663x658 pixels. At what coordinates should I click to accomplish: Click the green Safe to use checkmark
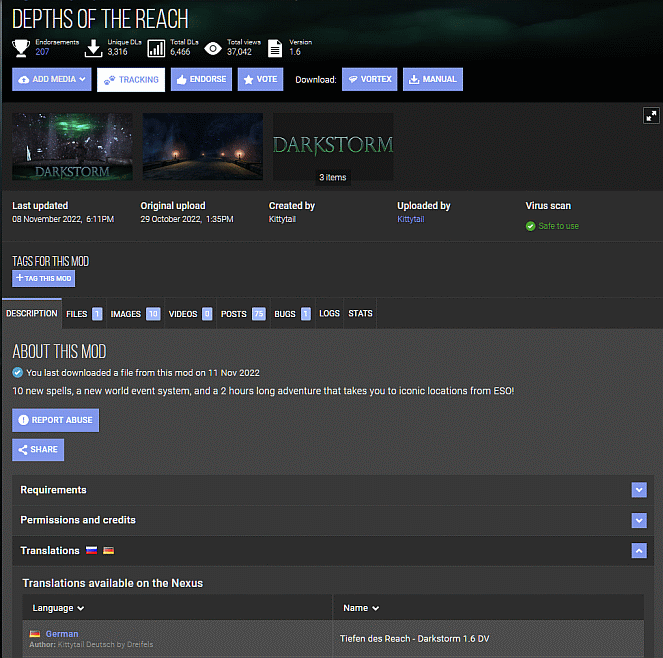click(x=531, y=226)
